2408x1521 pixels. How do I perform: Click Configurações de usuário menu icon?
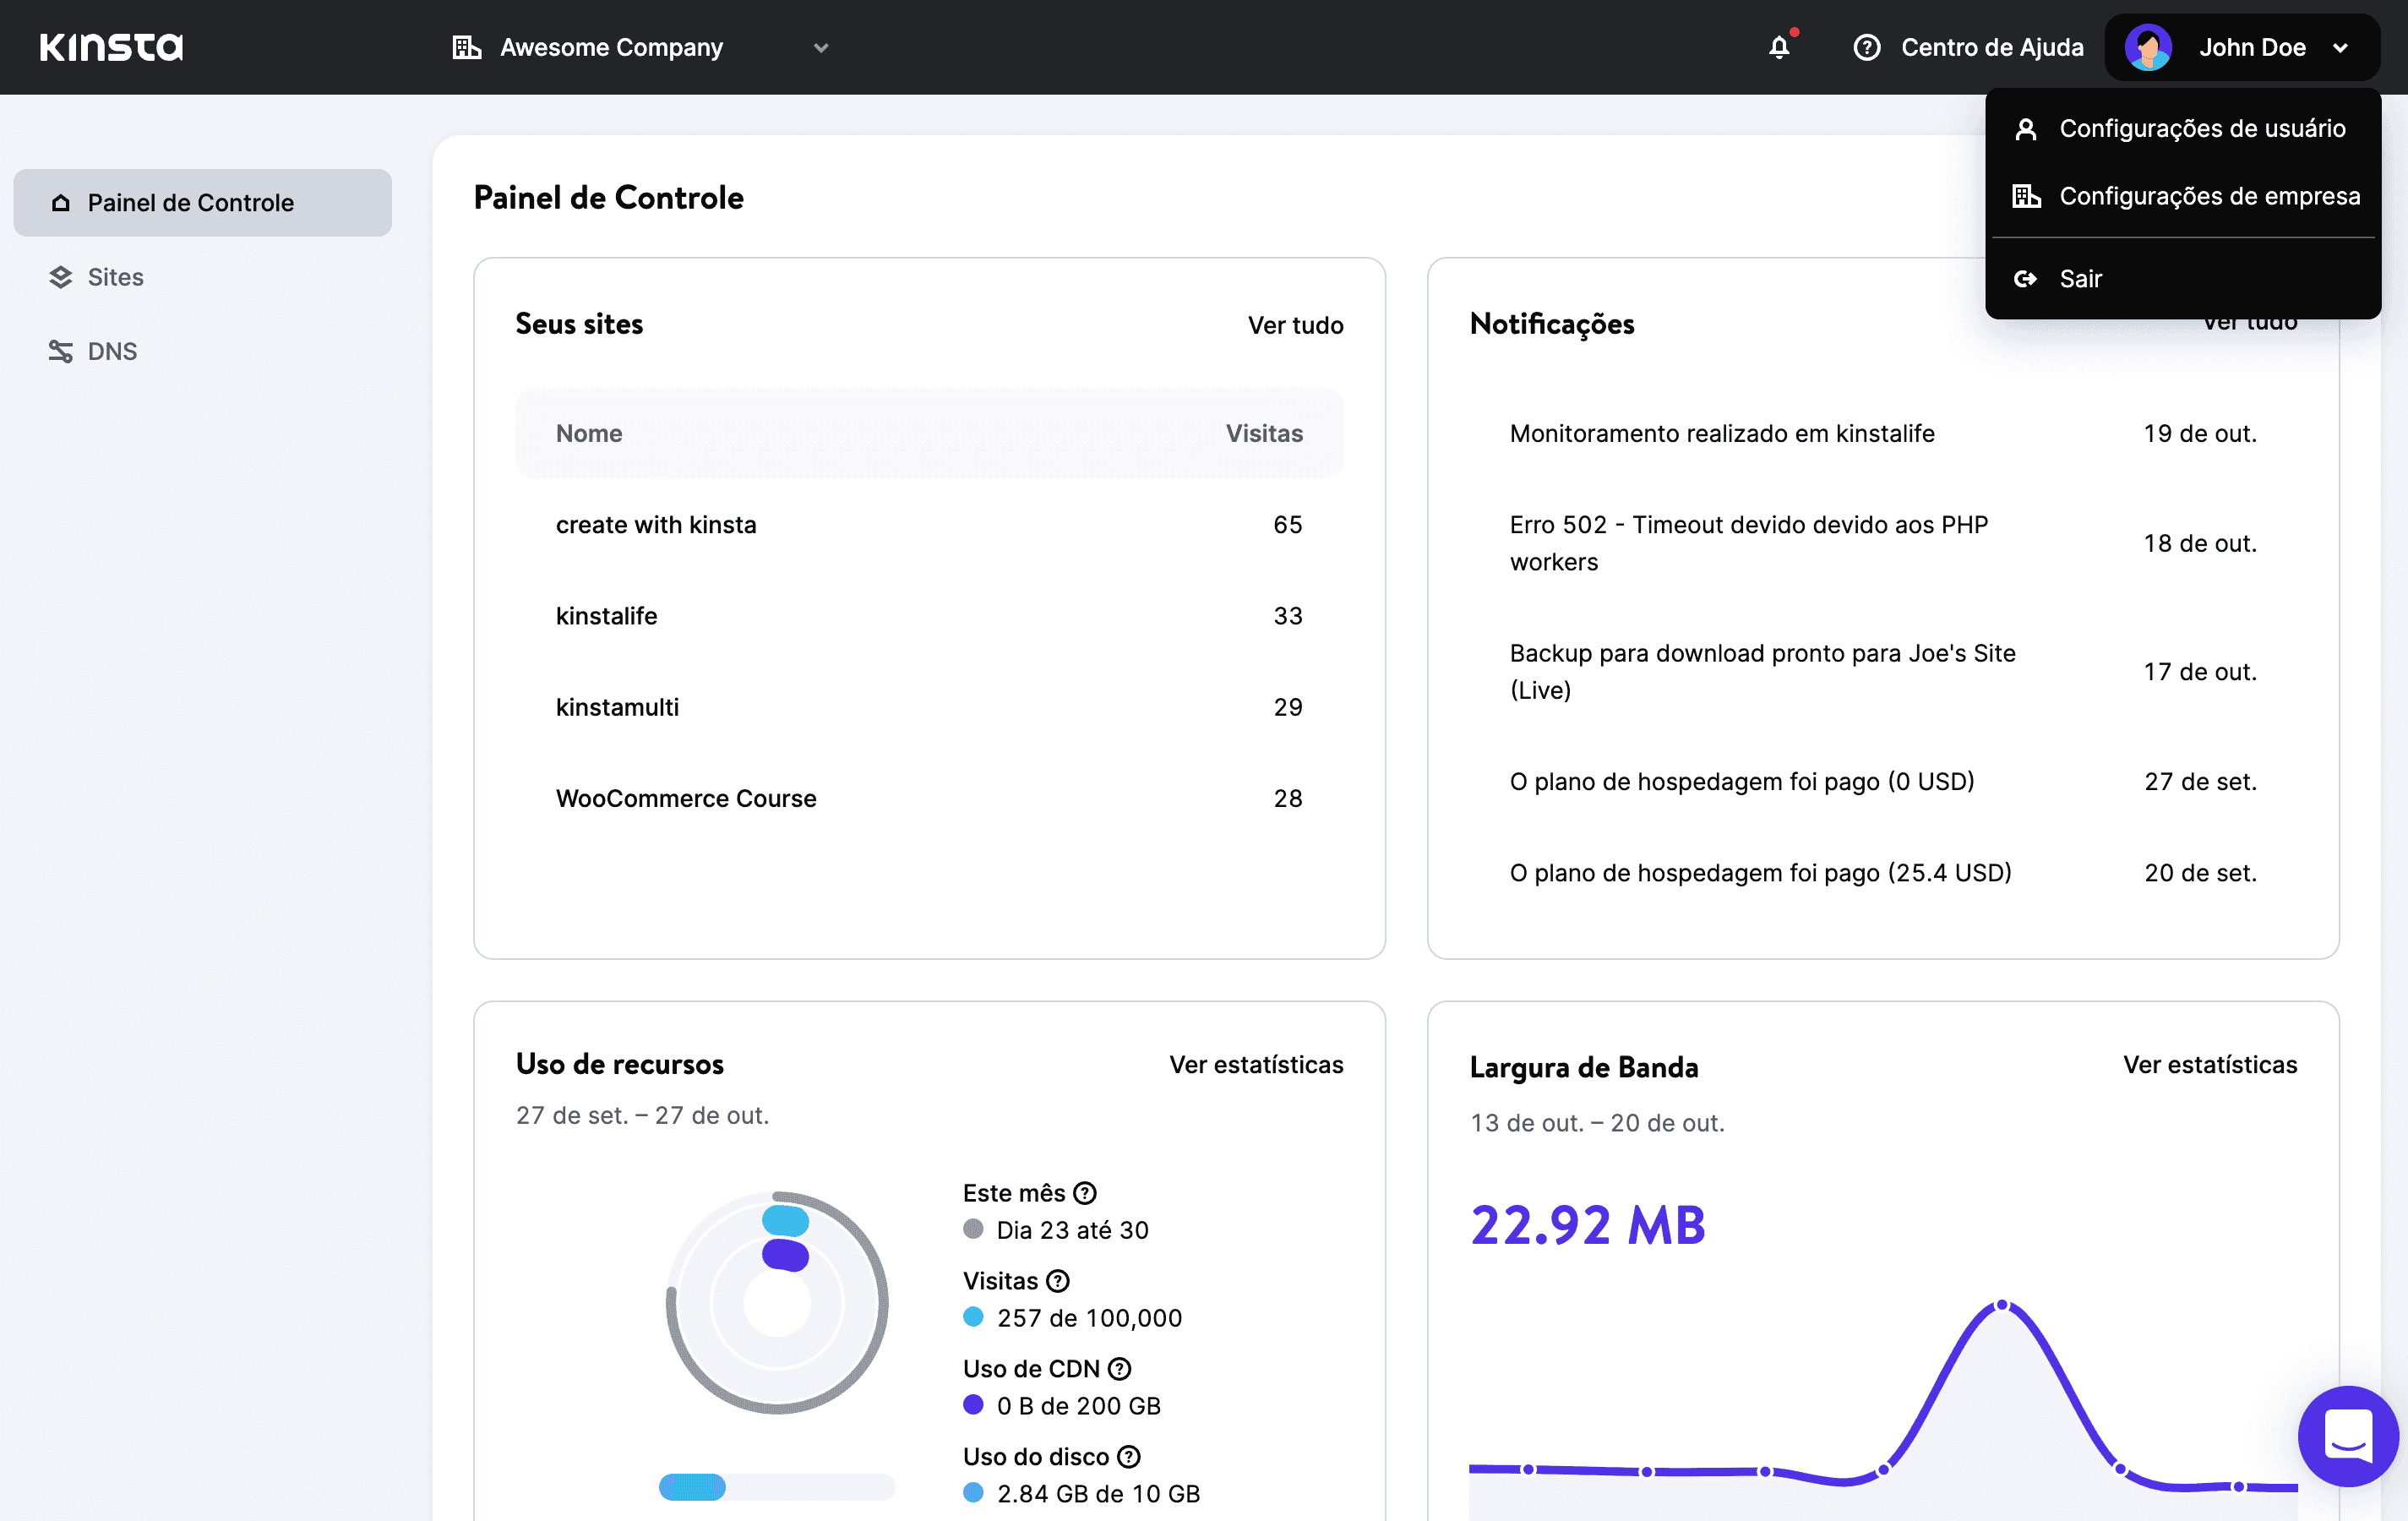pos(2026,126)
